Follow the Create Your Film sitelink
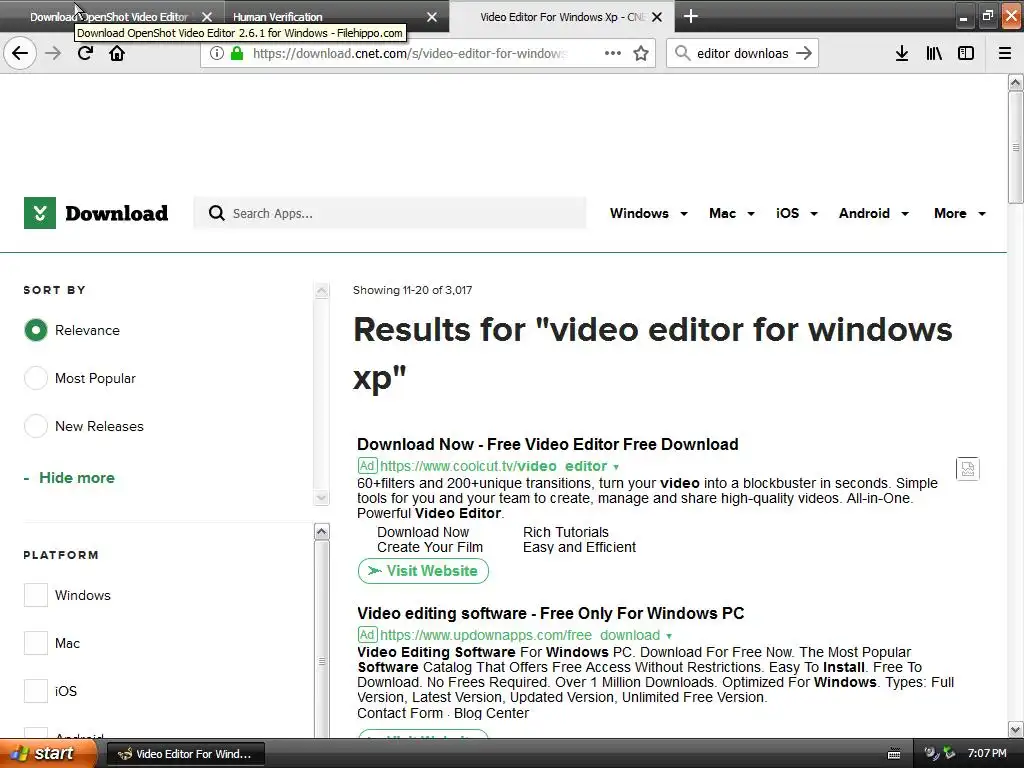Viewport: 1024px width, 768px height. click(x=430, y=547)
